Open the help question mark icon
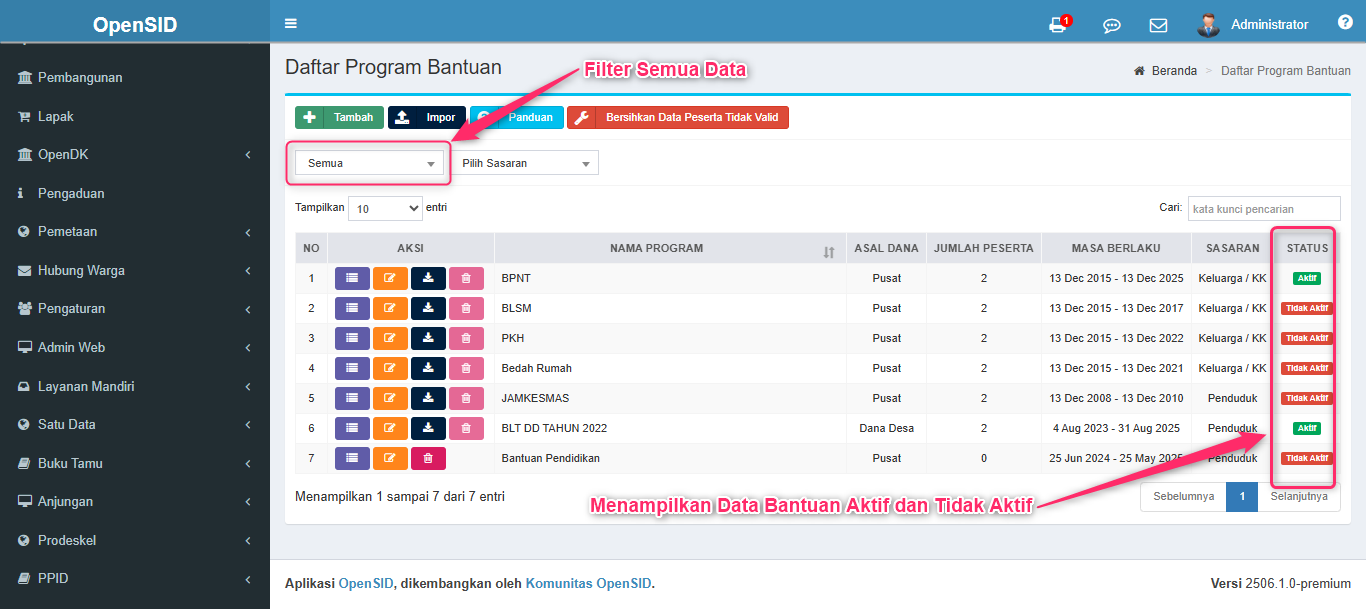 (1345, 23)
